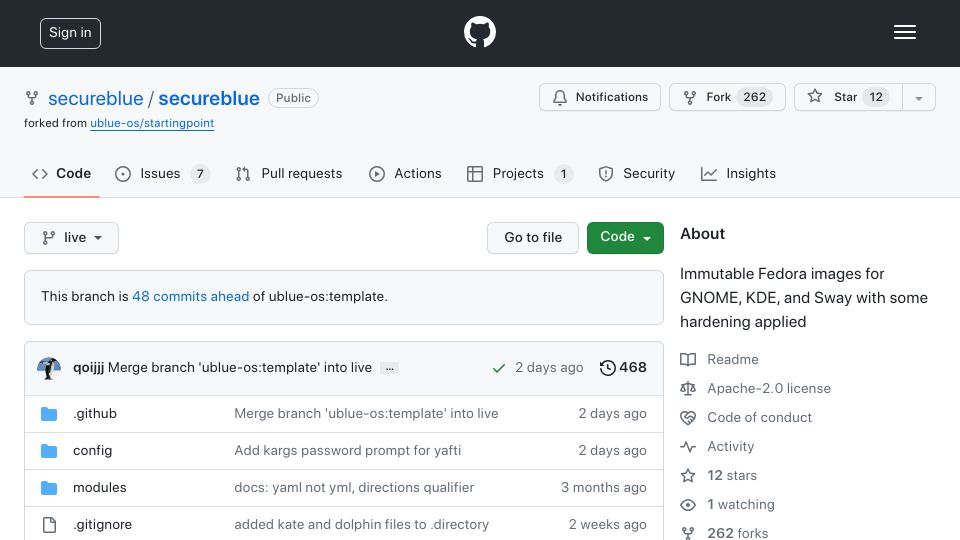Open the Security tab

click(637, 174)
